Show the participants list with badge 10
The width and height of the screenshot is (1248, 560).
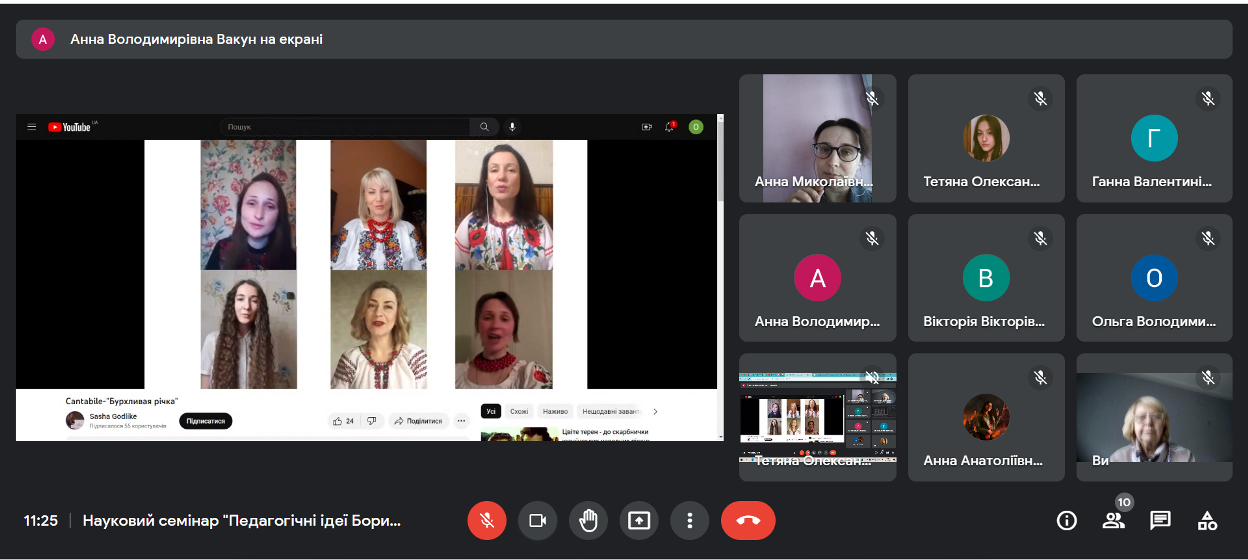(1114, 520)
